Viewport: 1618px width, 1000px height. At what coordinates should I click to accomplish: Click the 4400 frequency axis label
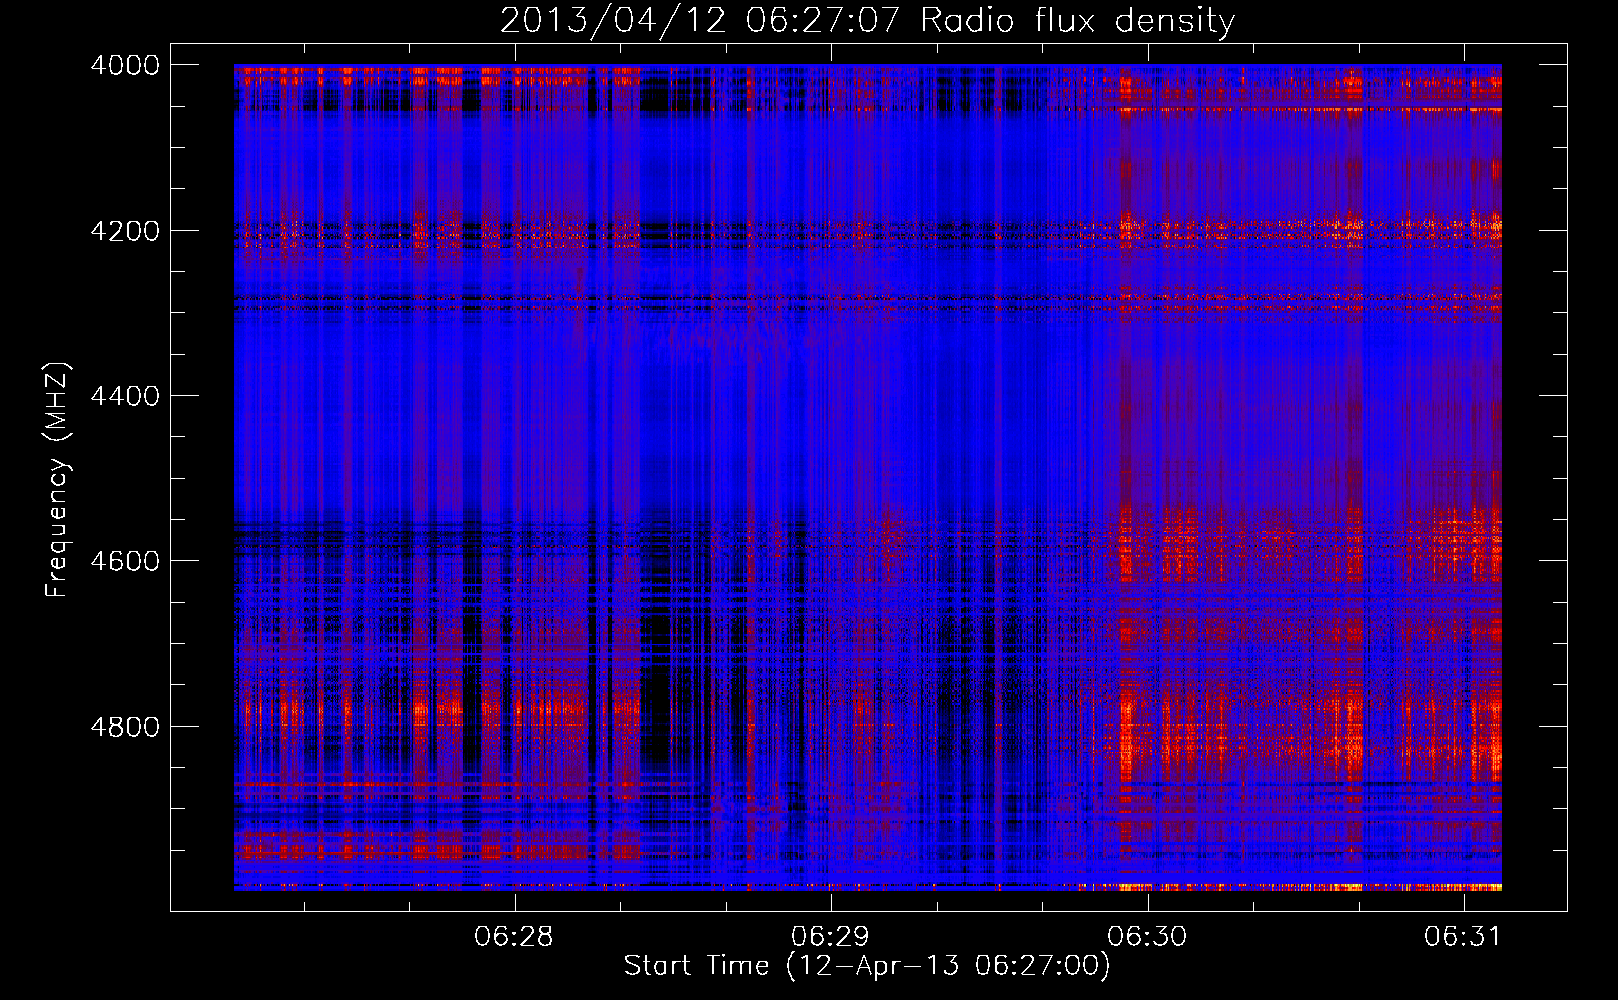point(126,396)
